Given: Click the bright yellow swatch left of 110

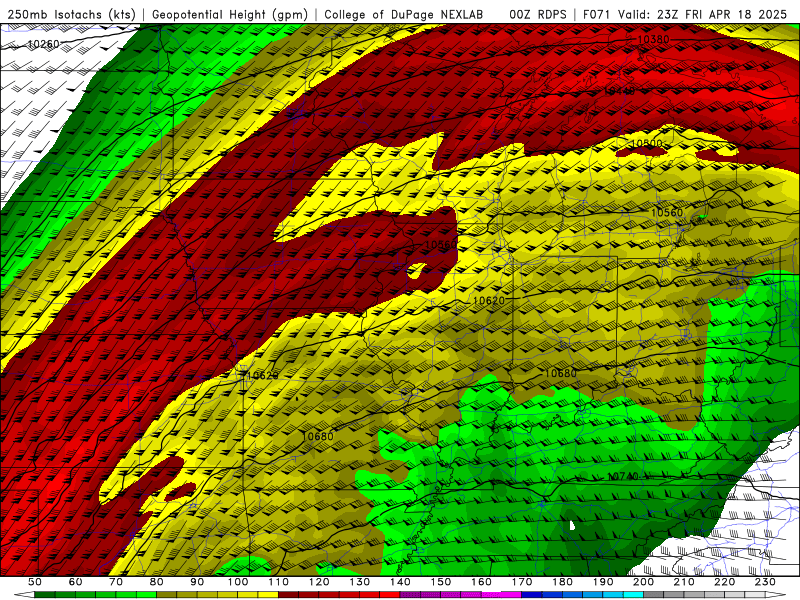Looking at the screenshot, I should pyautogui.click(x=268, y=595).
